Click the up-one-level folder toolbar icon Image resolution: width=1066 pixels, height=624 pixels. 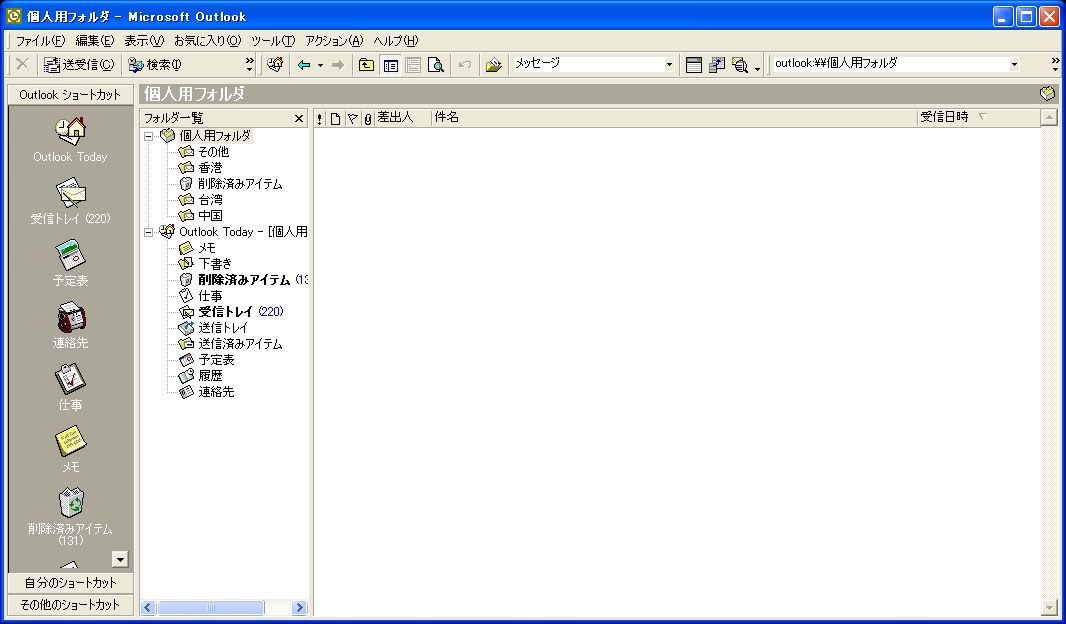367,65
